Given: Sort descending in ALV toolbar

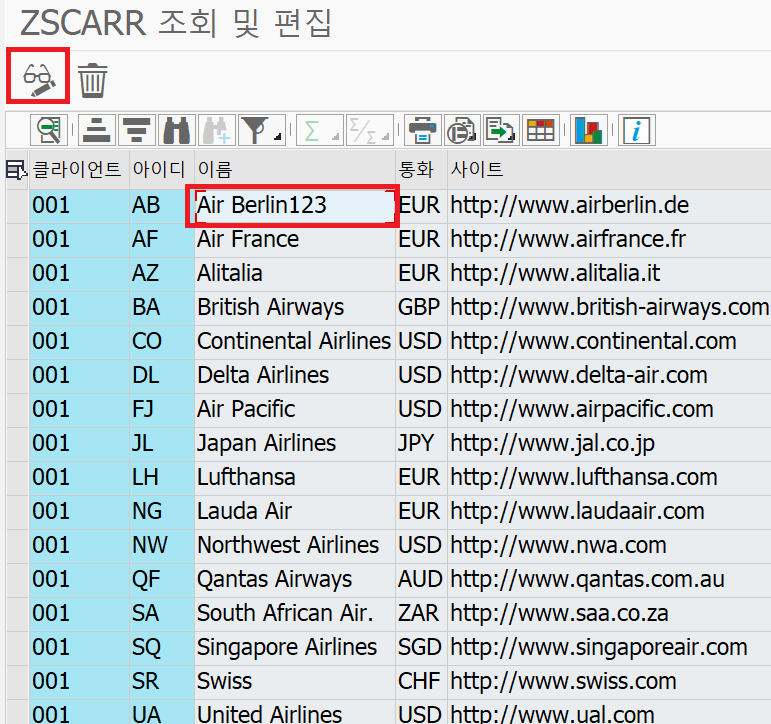Looking at the screenshot, I should click(x=137, y=130).
